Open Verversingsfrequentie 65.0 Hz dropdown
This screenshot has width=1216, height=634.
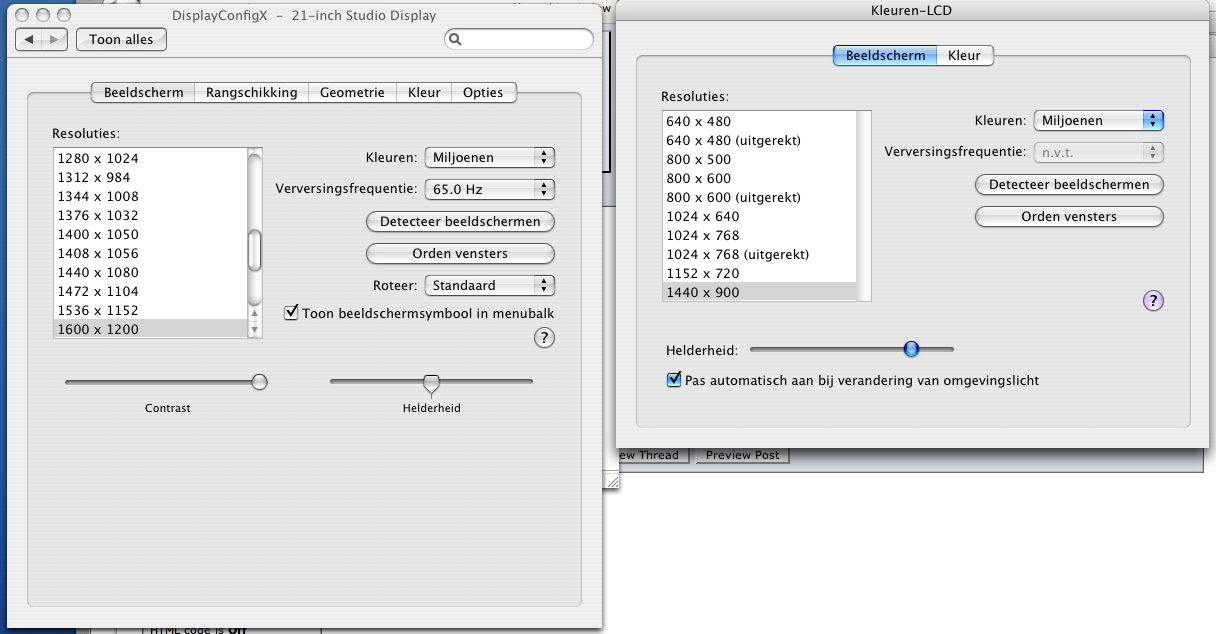[490, 188]
